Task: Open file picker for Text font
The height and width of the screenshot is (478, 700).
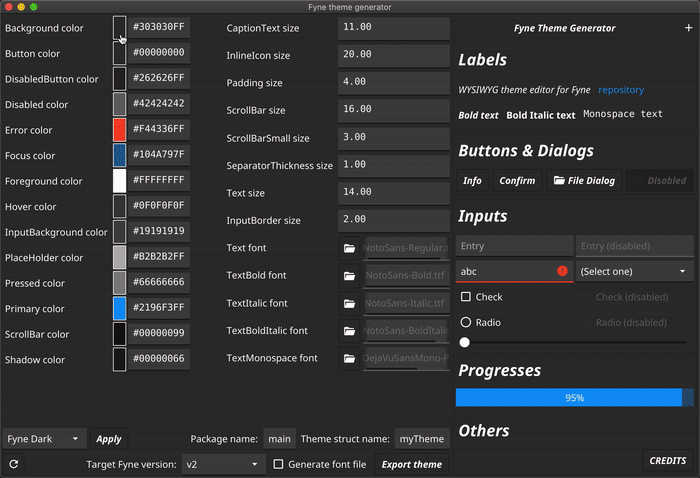Action: click(x=349, y=248)
